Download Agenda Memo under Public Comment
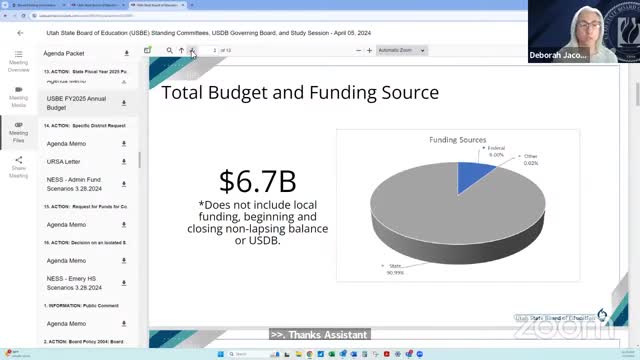The width and height of the screenshot is (640, 360). click(124, 324)
